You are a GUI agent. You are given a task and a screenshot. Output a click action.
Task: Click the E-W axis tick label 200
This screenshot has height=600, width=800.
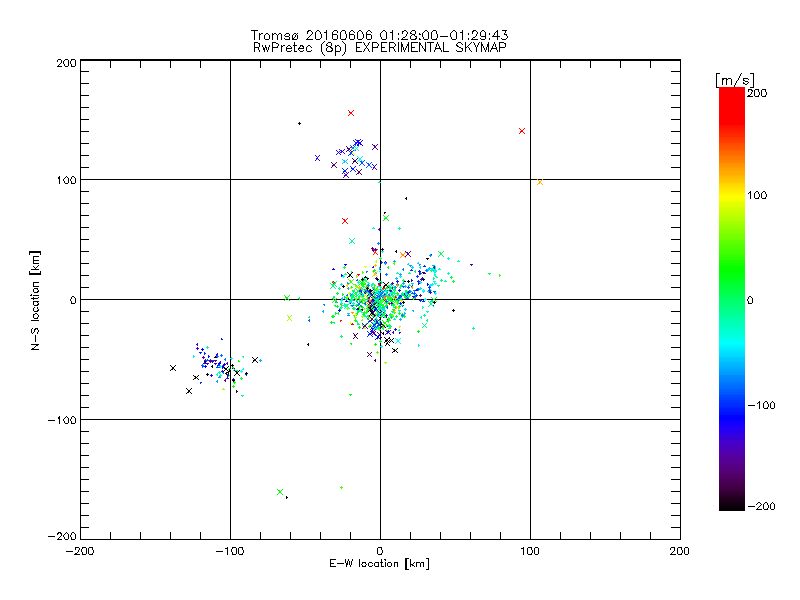pos(680,551)
